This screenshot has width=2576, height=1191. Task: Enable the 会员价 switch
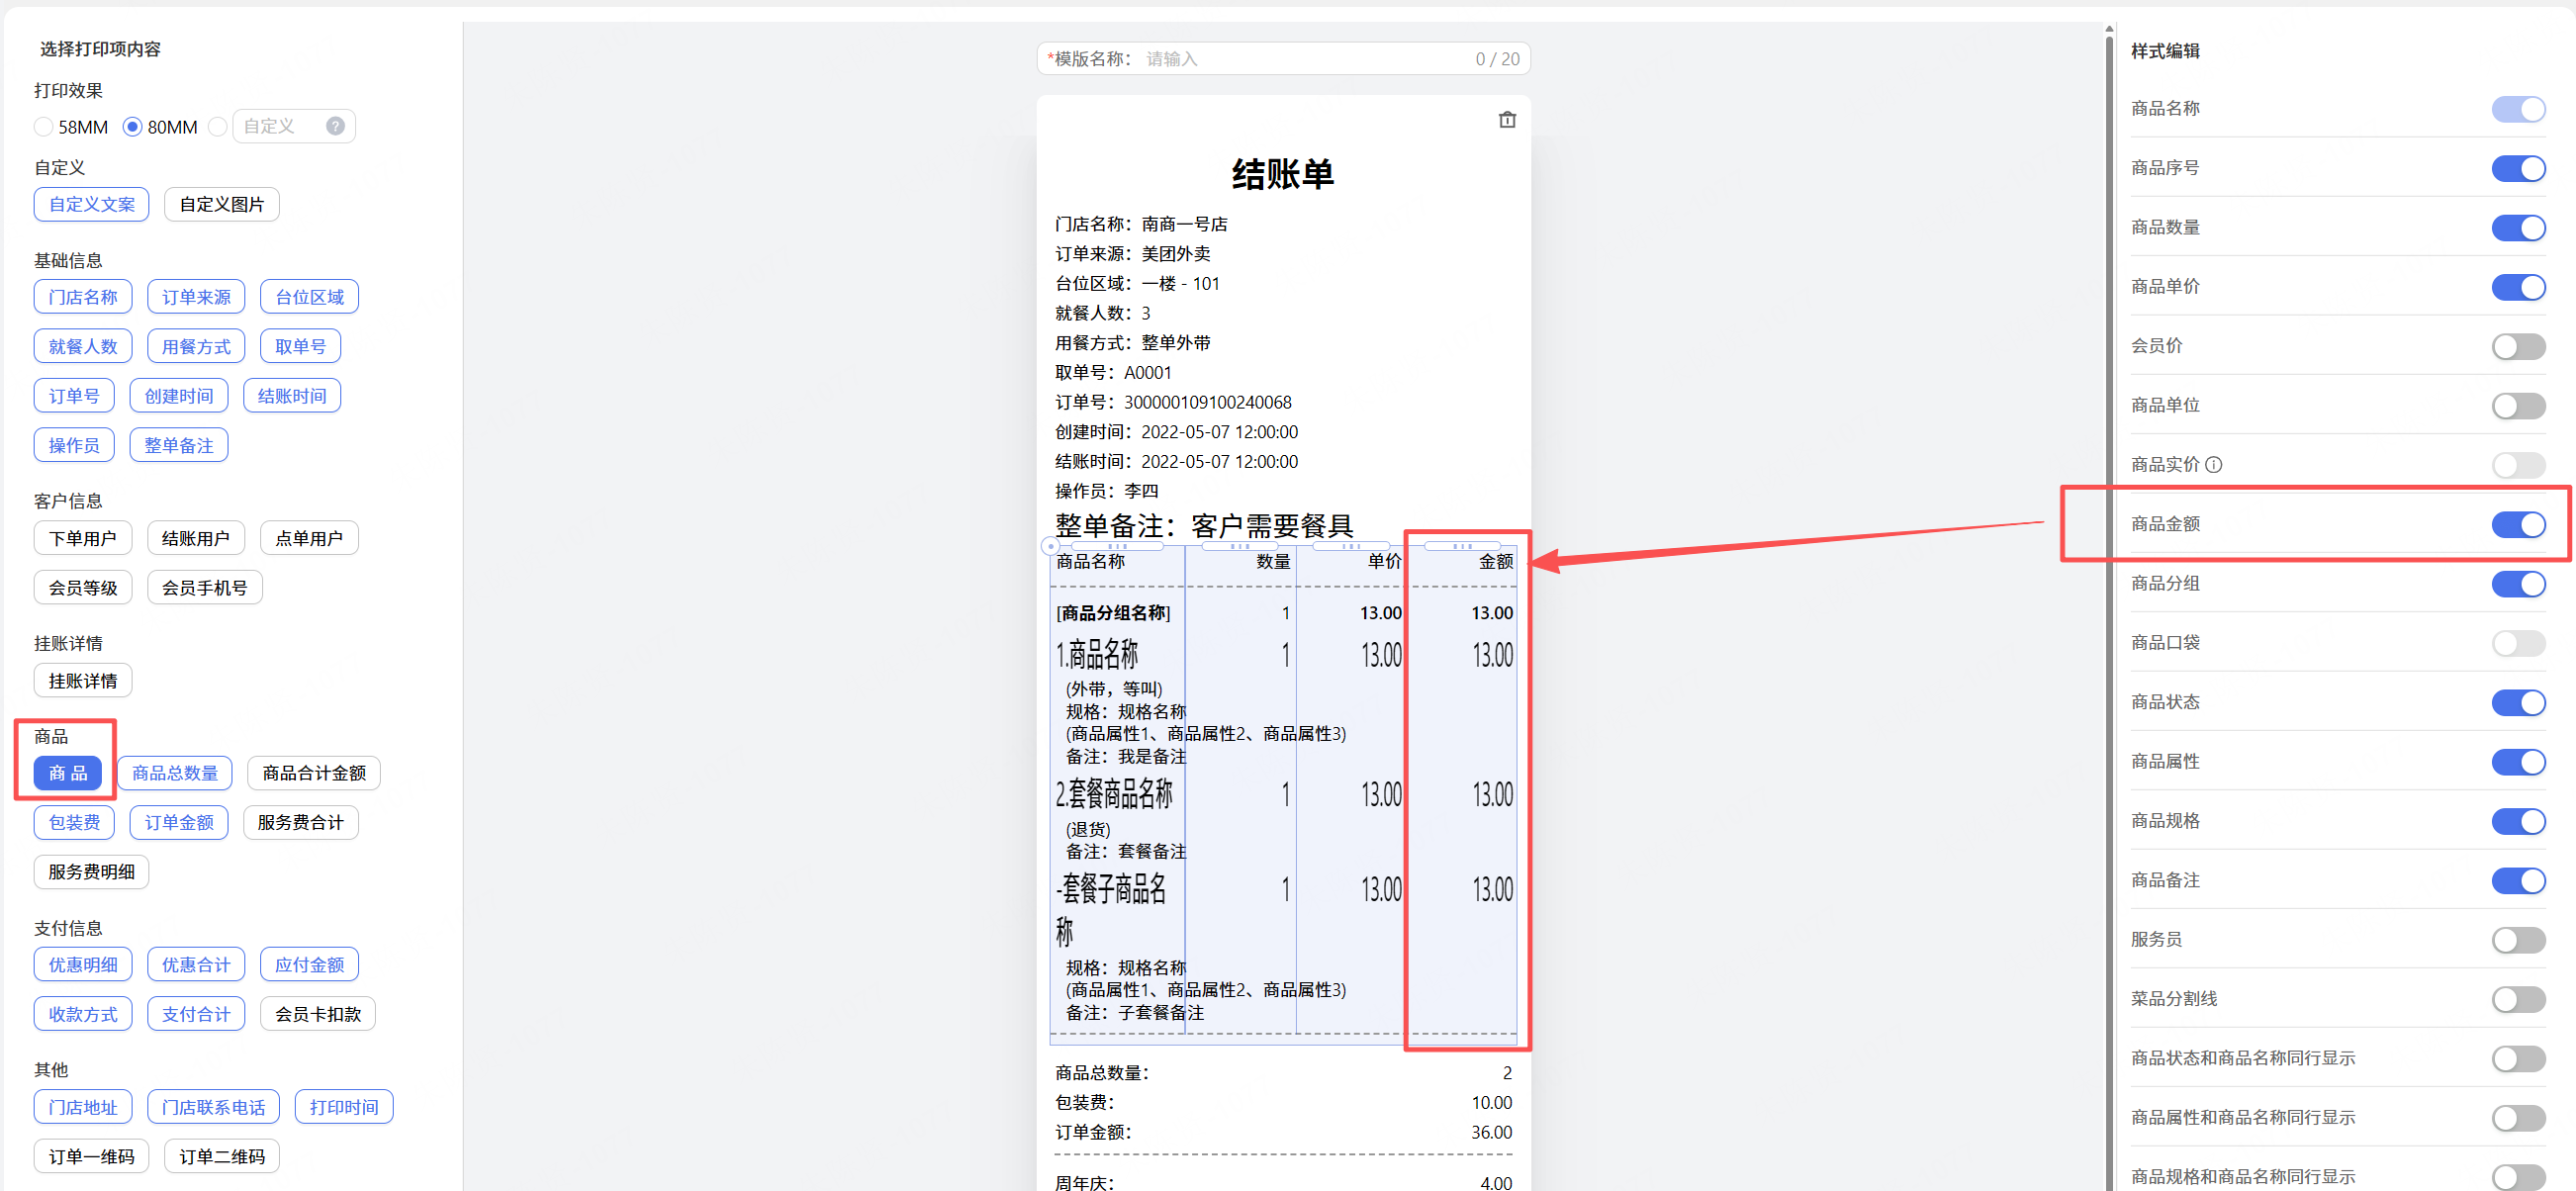pyautogui.click(x=2517, y=346)
